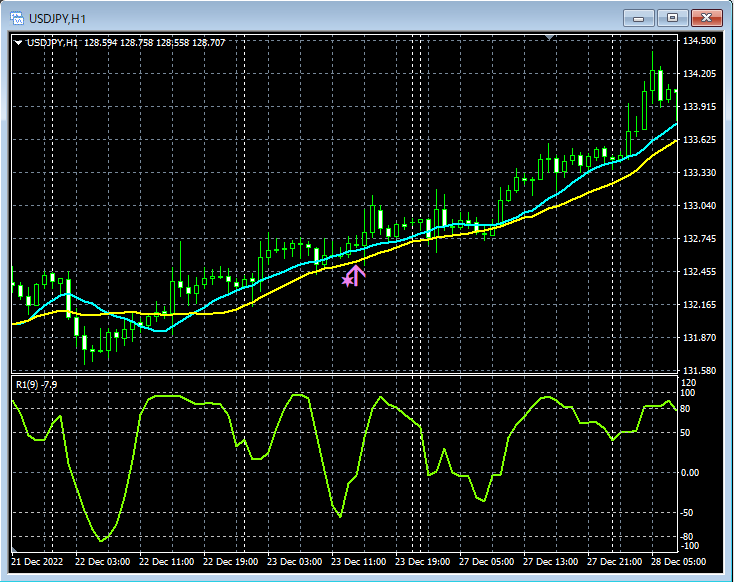
Task: Click the USDJPY chart window icon
Action: [17, 19]
